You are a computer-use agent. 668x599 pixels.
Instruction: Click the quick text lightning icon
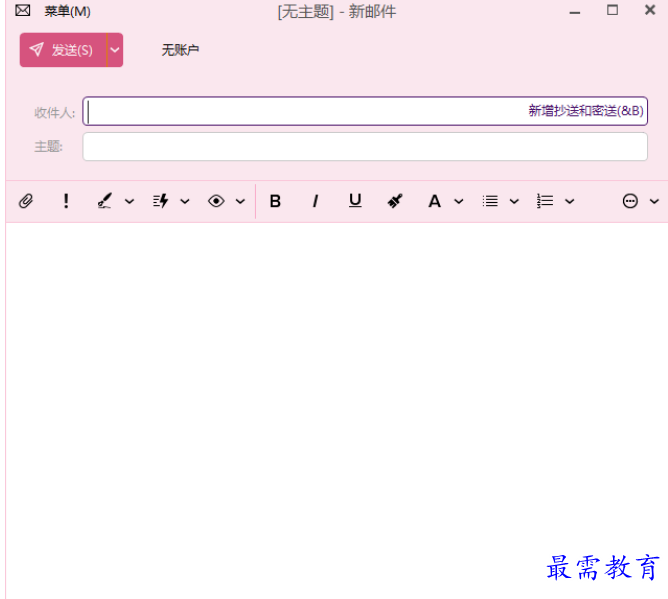tap(160, 201)
